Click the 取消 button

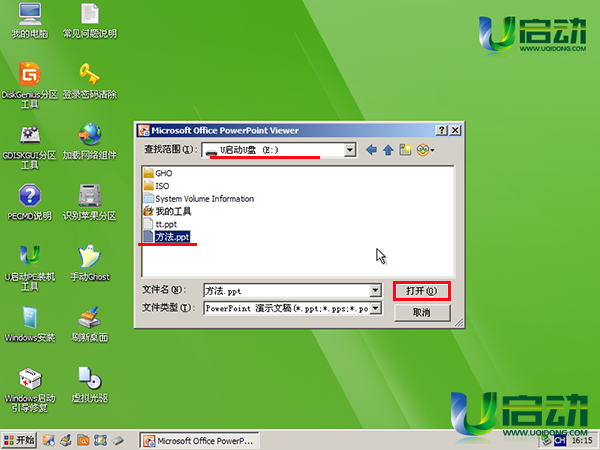[x=422, y=313]
